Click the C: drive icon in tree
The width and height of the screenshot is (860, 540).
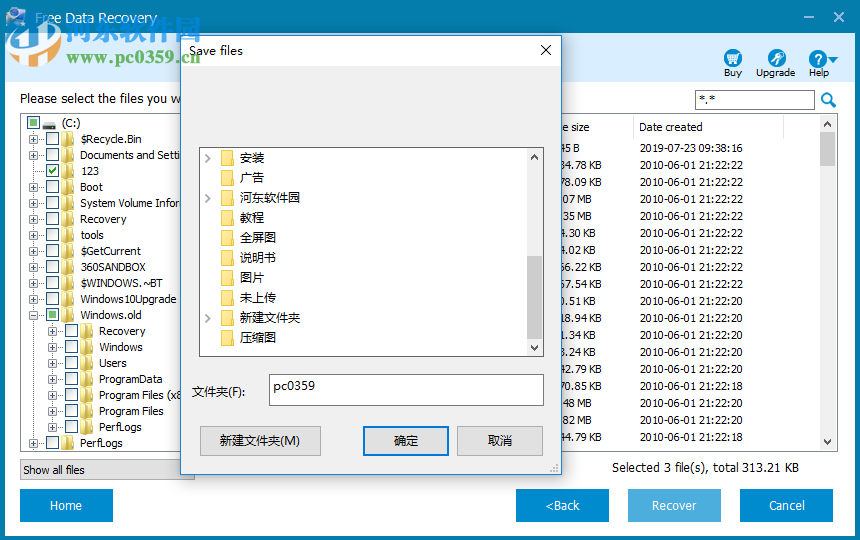(x=49, y=124)
